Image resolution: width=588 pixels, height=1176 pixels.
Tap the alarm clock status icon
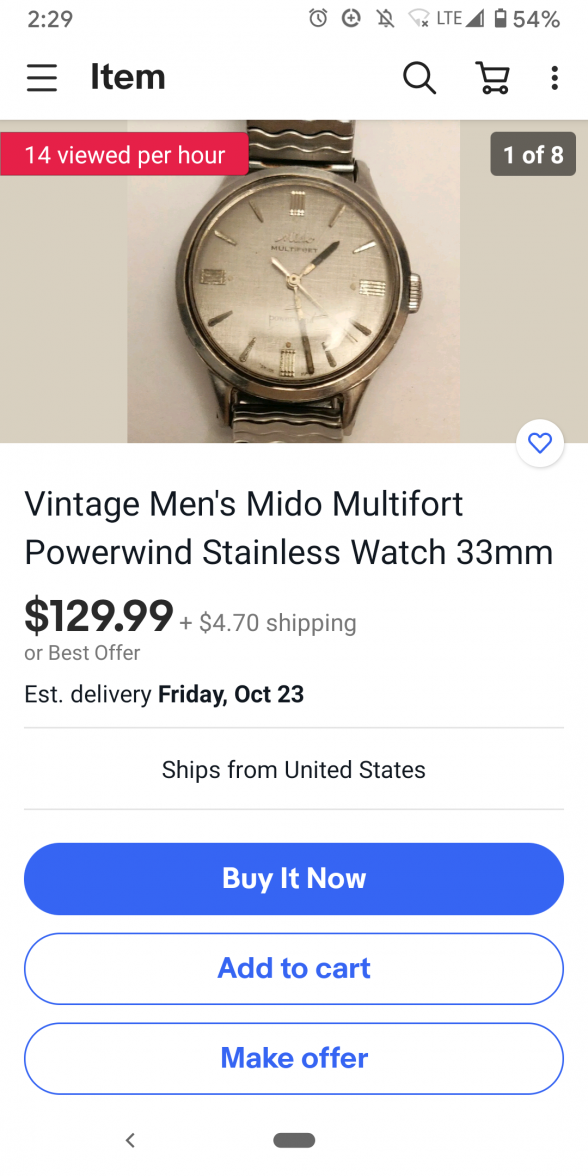click(x=318, y=19)
